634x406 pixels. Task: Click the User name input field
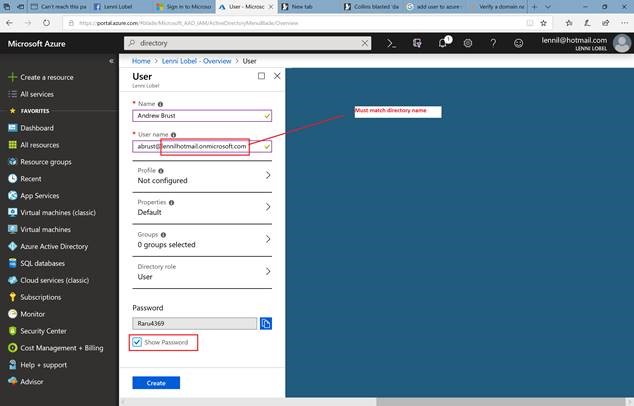[x=202, y=146]
